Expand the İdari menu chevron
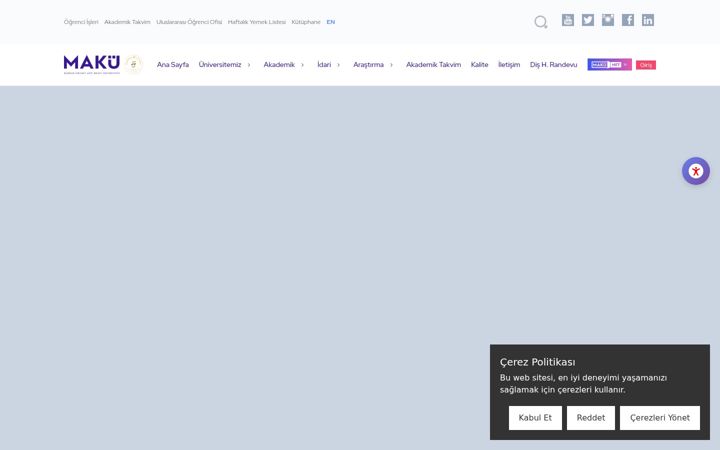The image size is (720, 450). (338, 65)
